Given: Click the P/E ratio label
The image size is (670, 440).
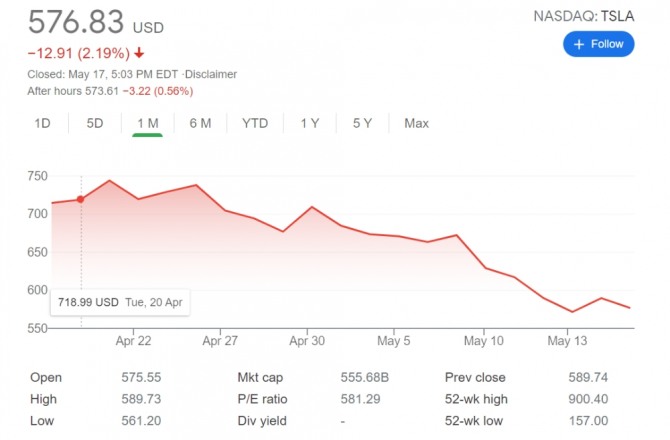Looking at the screenshot, I should pos(262,399).
